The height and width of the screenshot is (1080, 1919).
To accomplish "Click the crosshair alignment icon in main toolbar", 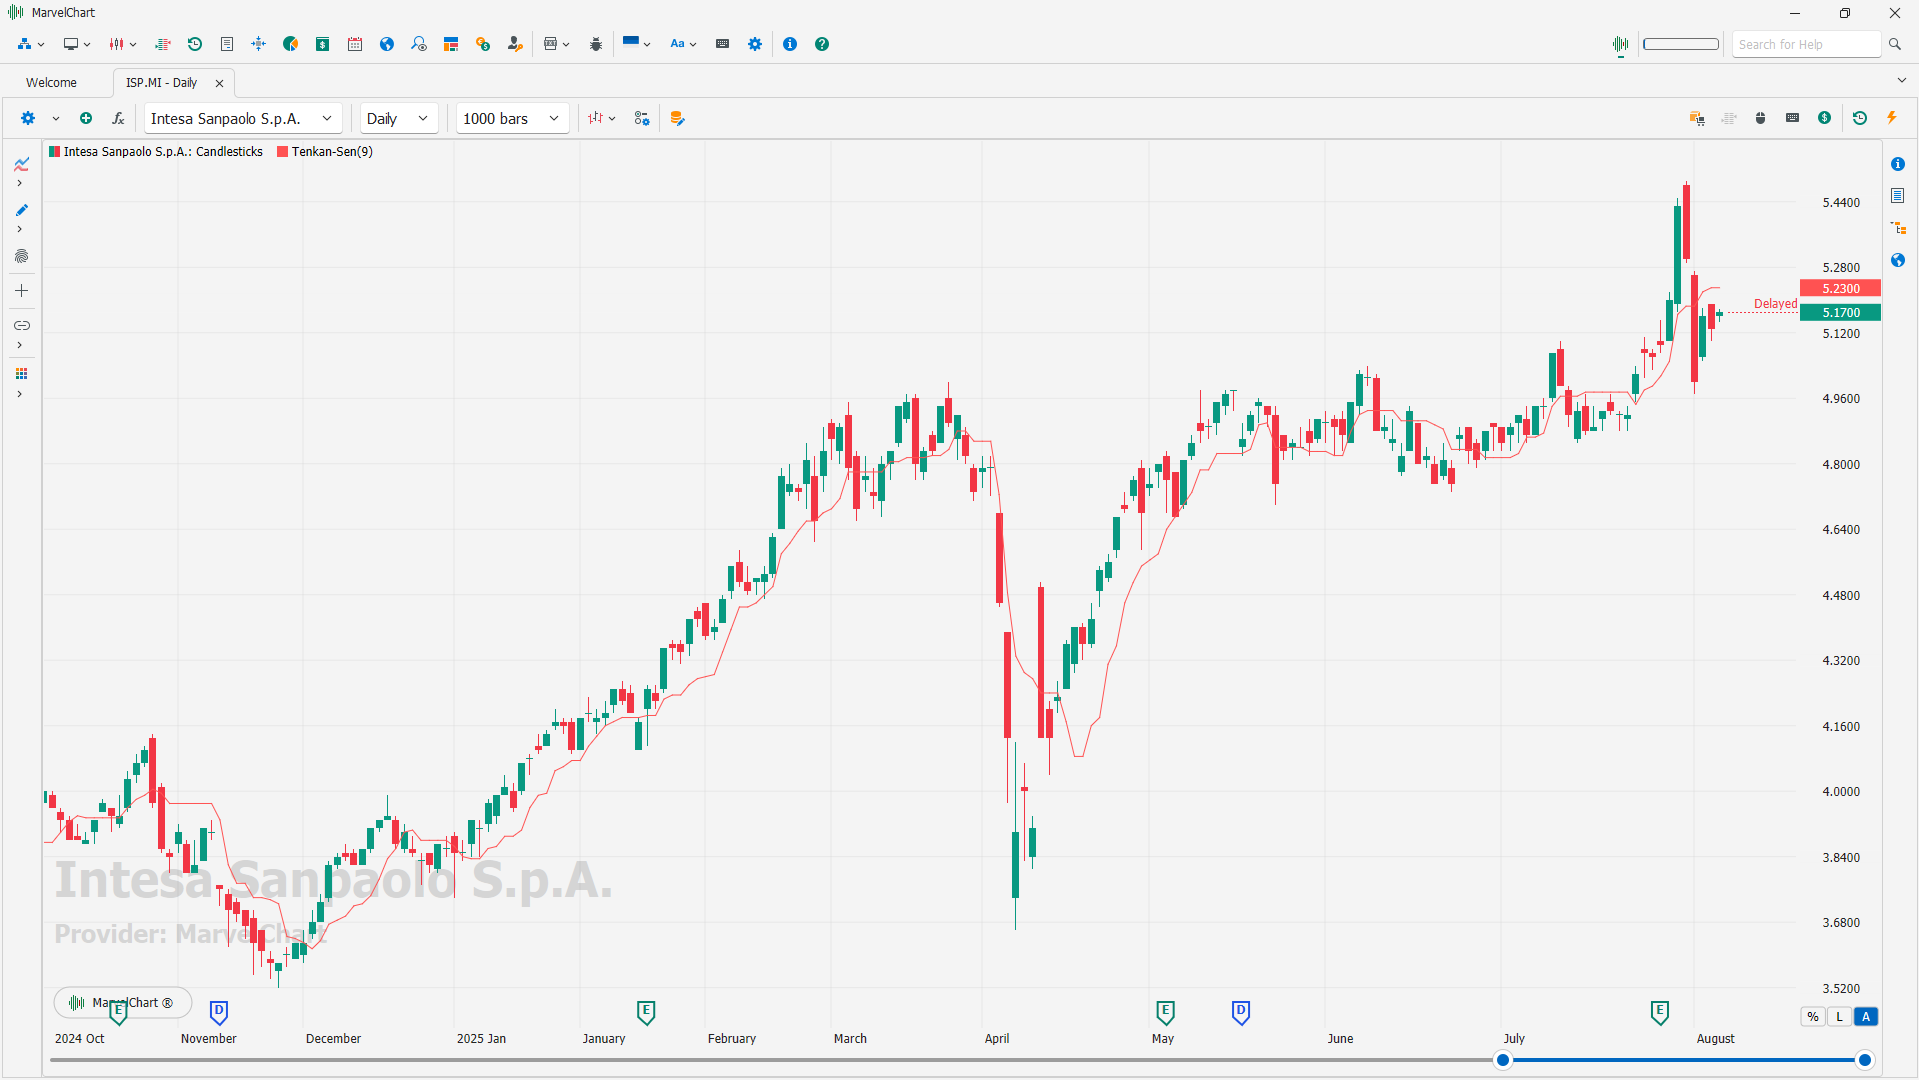I will [259, 44].
